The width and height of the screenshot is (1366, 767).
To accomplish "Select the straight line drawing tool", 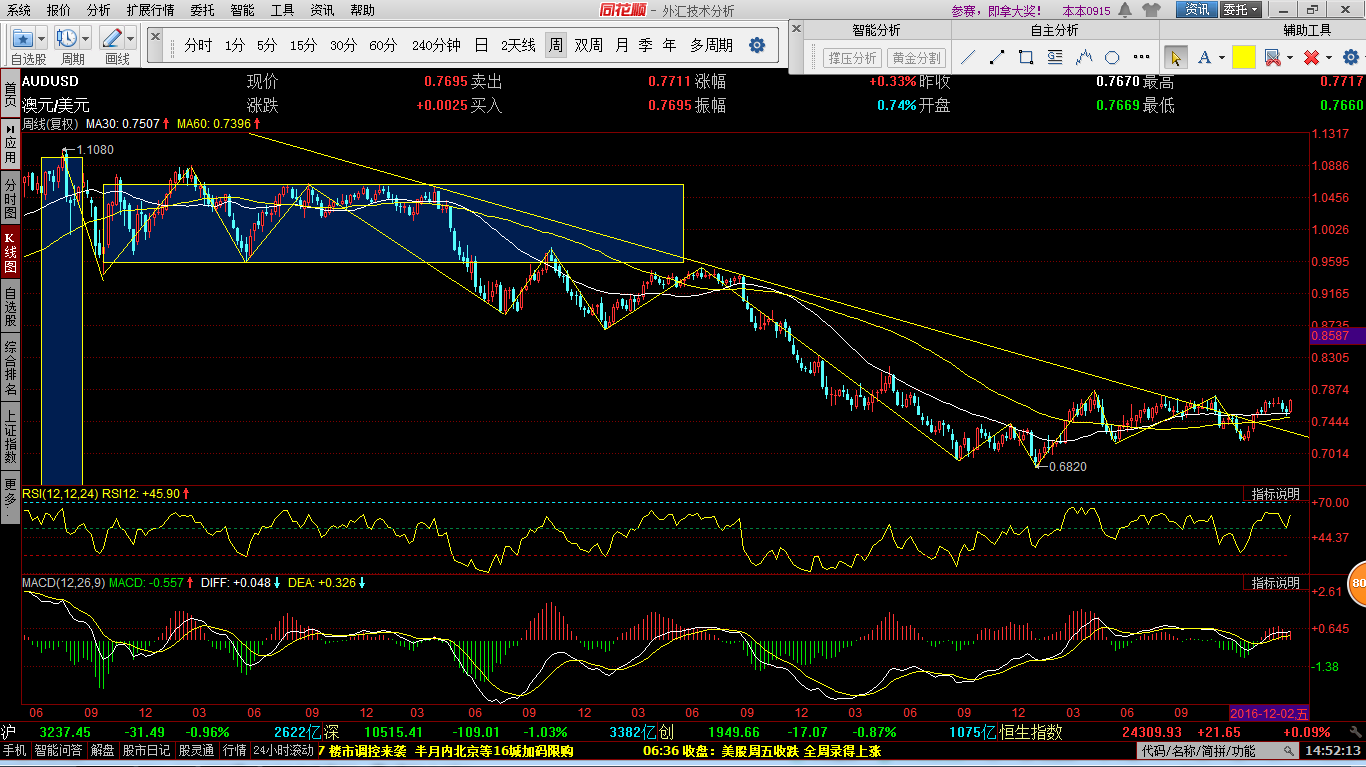I will (x=968, y=57).
